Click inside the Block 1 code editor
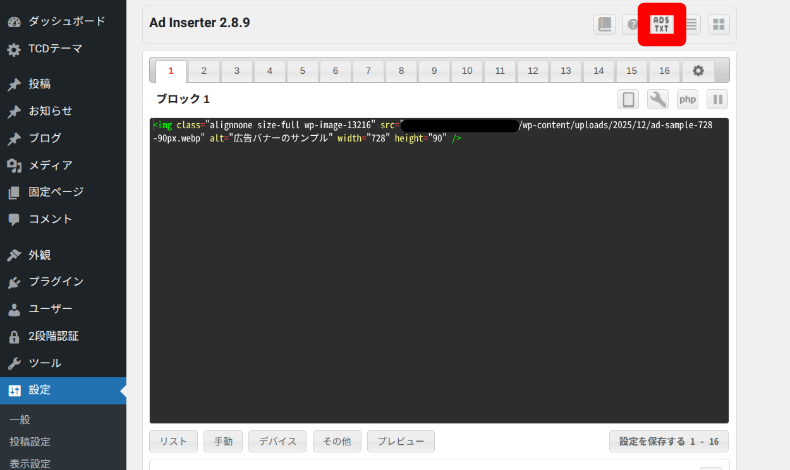Screen dimensions: 790x470 click(x=439, y=271)
